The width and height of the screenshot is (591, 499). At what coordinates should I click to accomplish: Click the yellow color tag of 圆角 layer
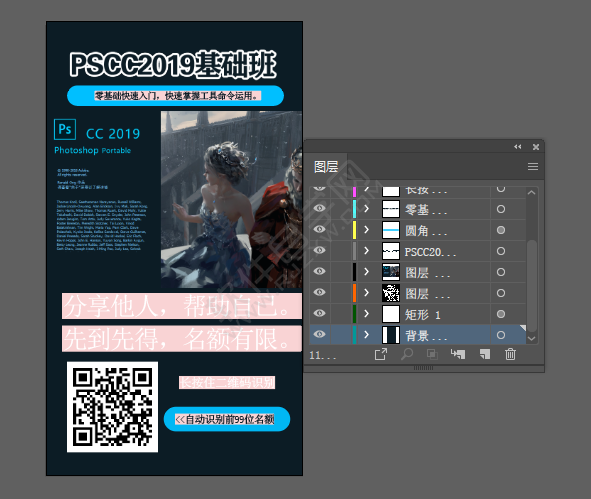click(354, 230)
